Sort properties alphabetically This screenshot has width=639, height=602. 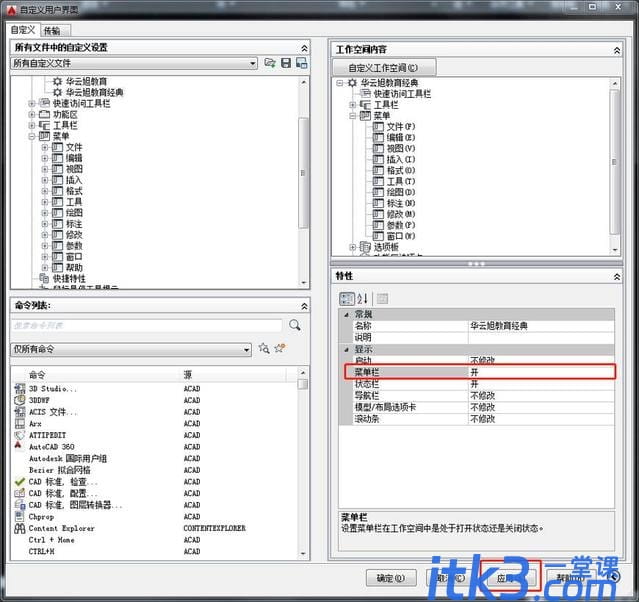click(x=362, y=299)
